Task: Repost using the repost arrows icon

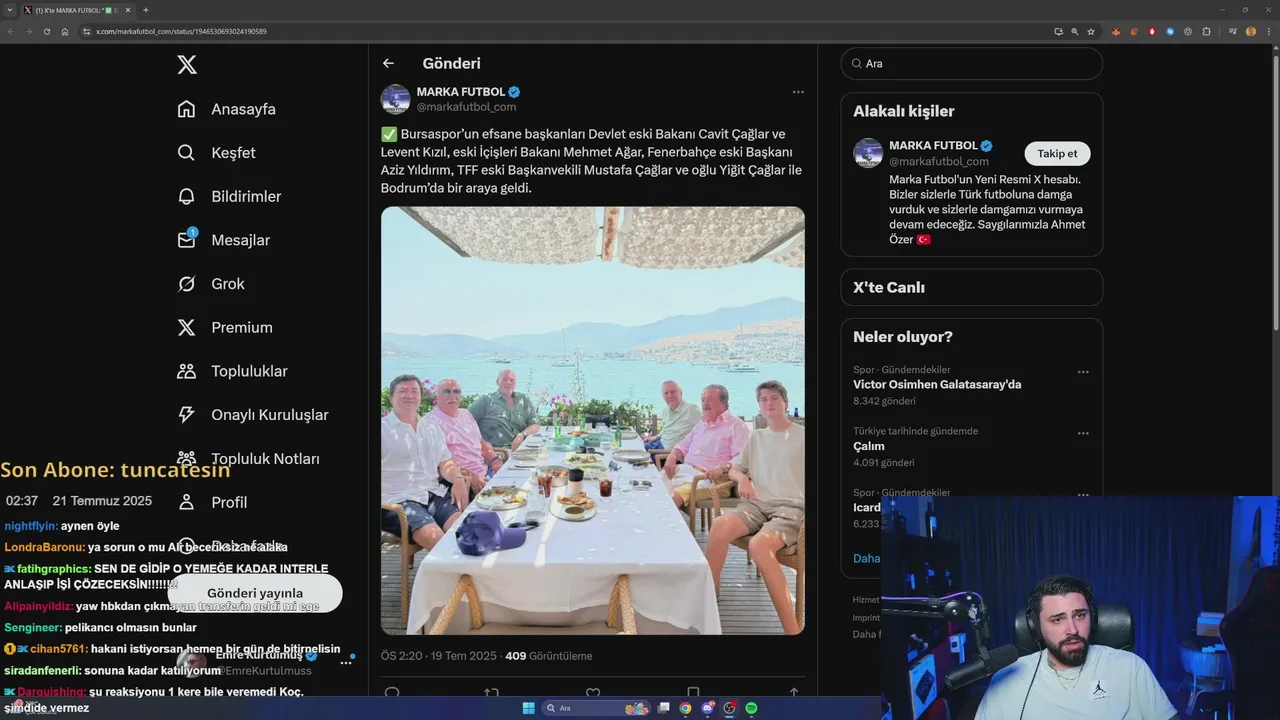Action: coord(492,692)
